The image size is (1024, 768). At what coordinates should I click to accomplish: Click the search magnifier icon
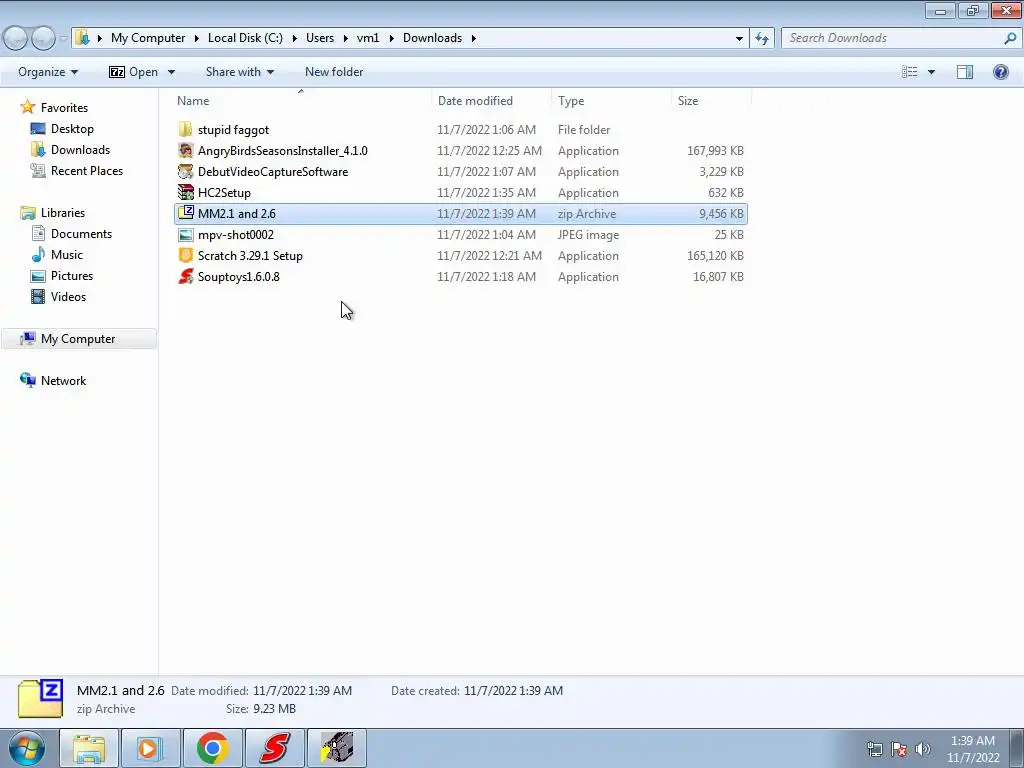[1010, 38]
